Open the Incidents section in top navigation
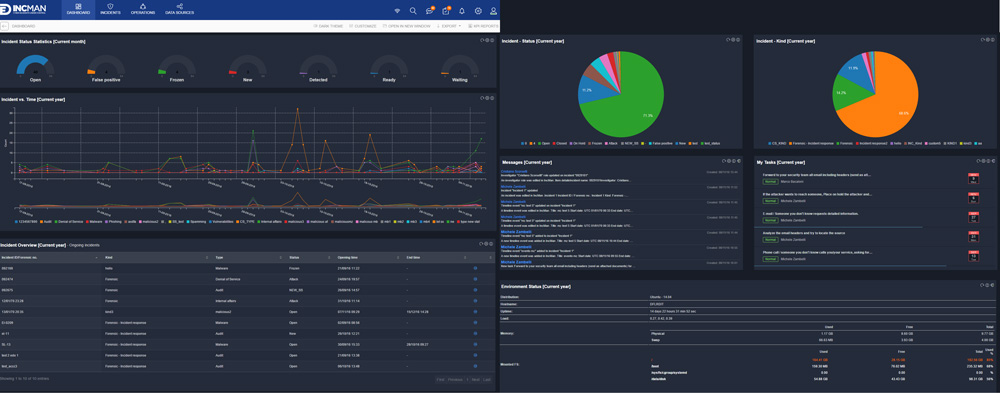This screenshot has height=393, width=1000. [x=110, y=9]
